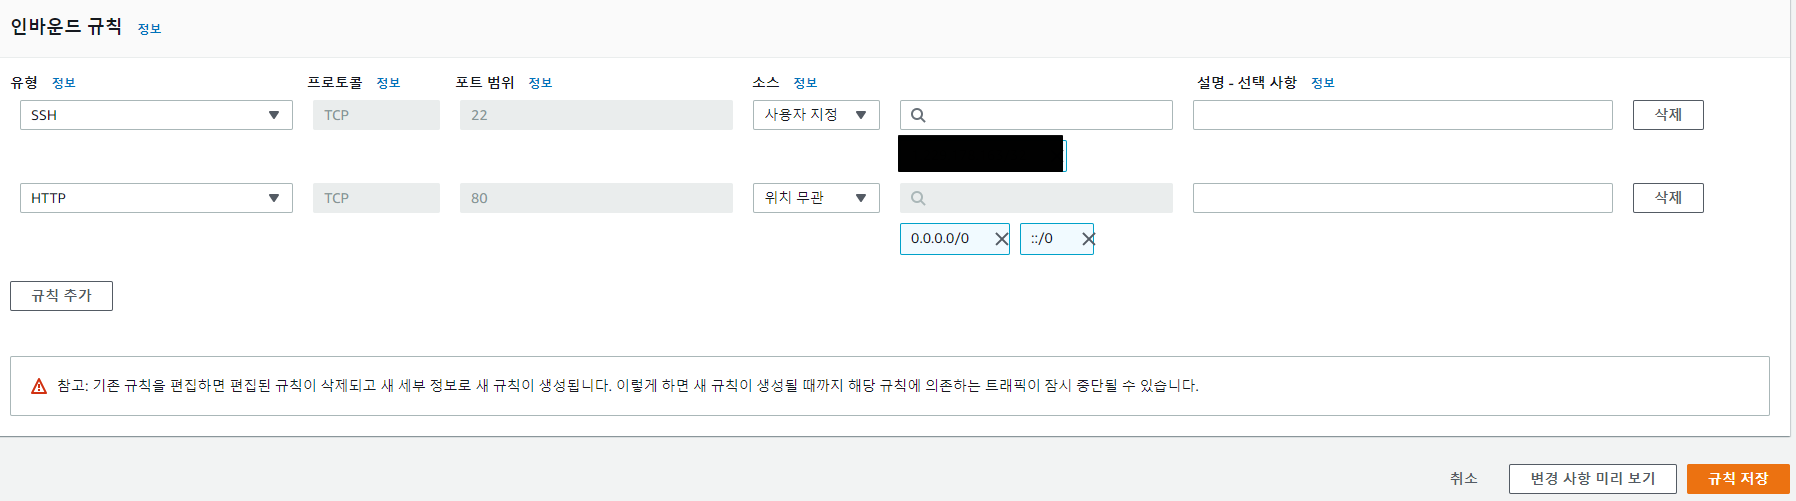This screenshot has height=501, width=1796.
Task: Remove the ::/0 source tag
Action: (x=1088, y=239)
